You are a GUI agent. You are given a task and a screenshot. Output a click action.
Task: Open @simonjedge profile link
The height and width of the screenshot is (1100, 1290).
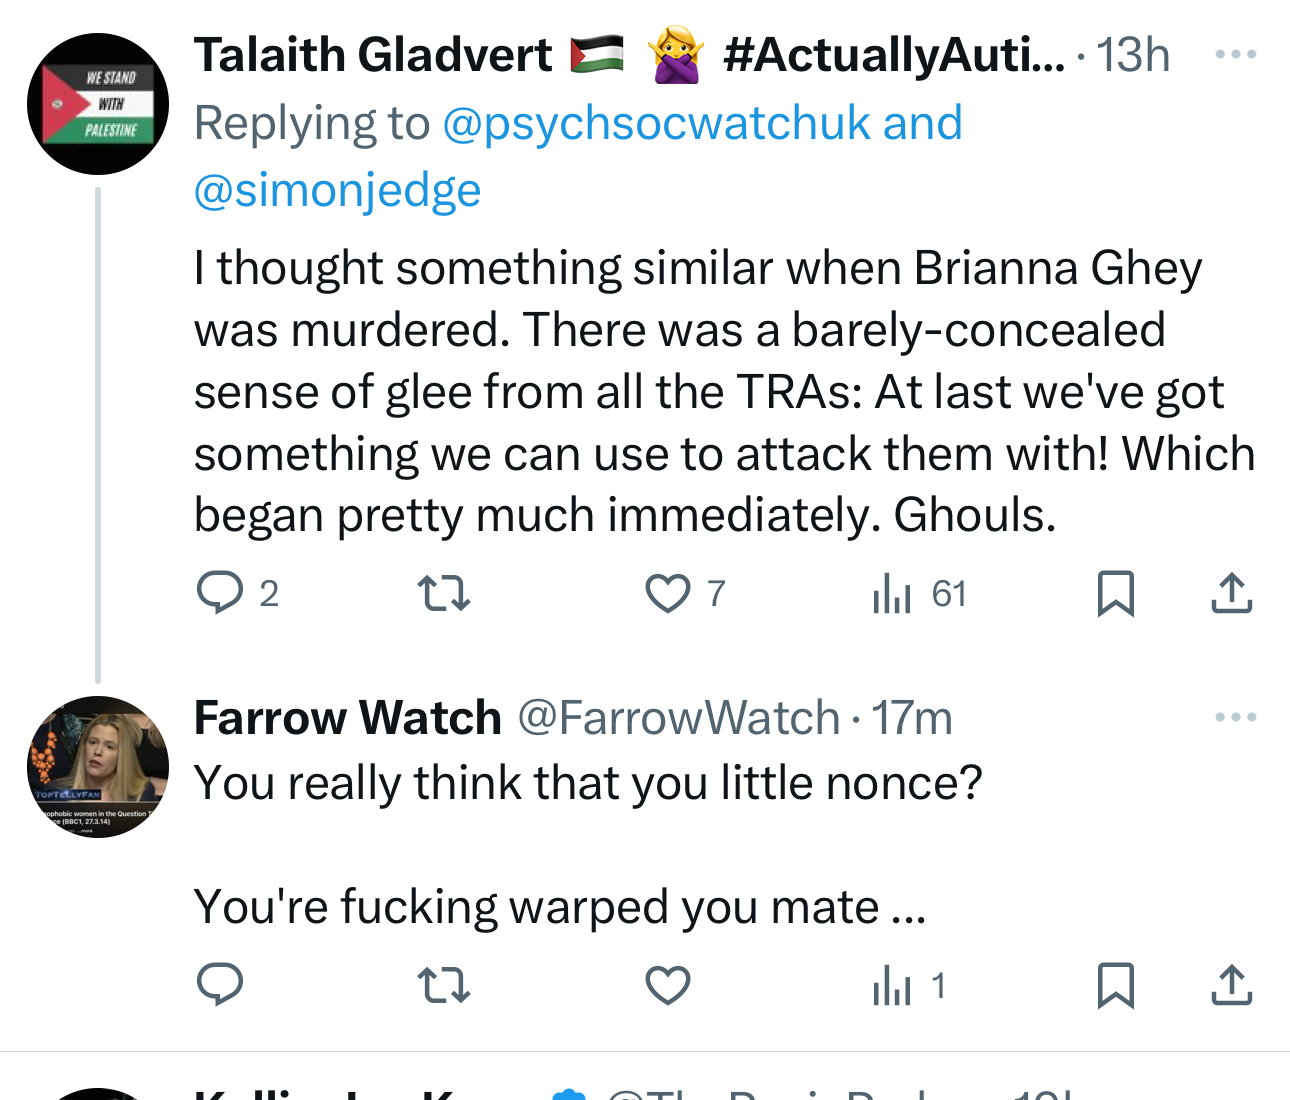pyautogui.click(x=337, y=190)
